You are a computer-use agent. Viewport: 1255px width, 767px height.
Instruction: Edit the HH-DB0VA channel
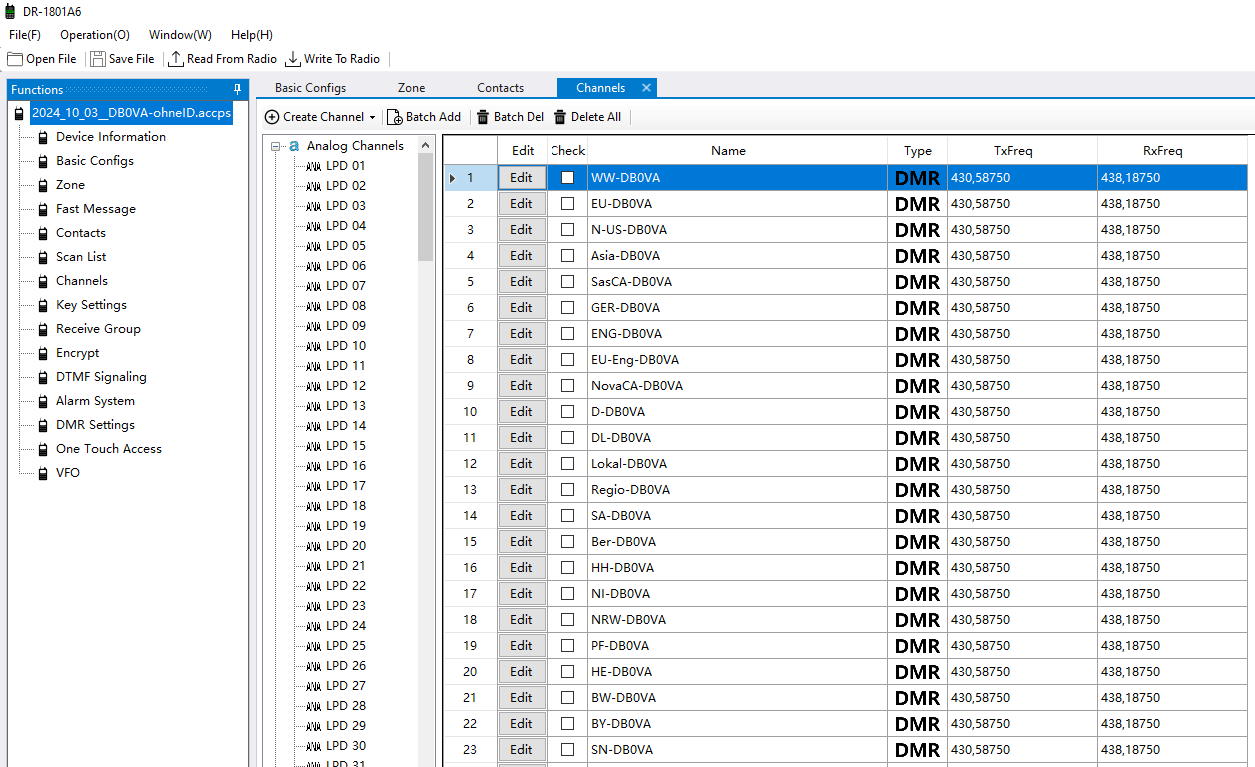tap(522, 567)
